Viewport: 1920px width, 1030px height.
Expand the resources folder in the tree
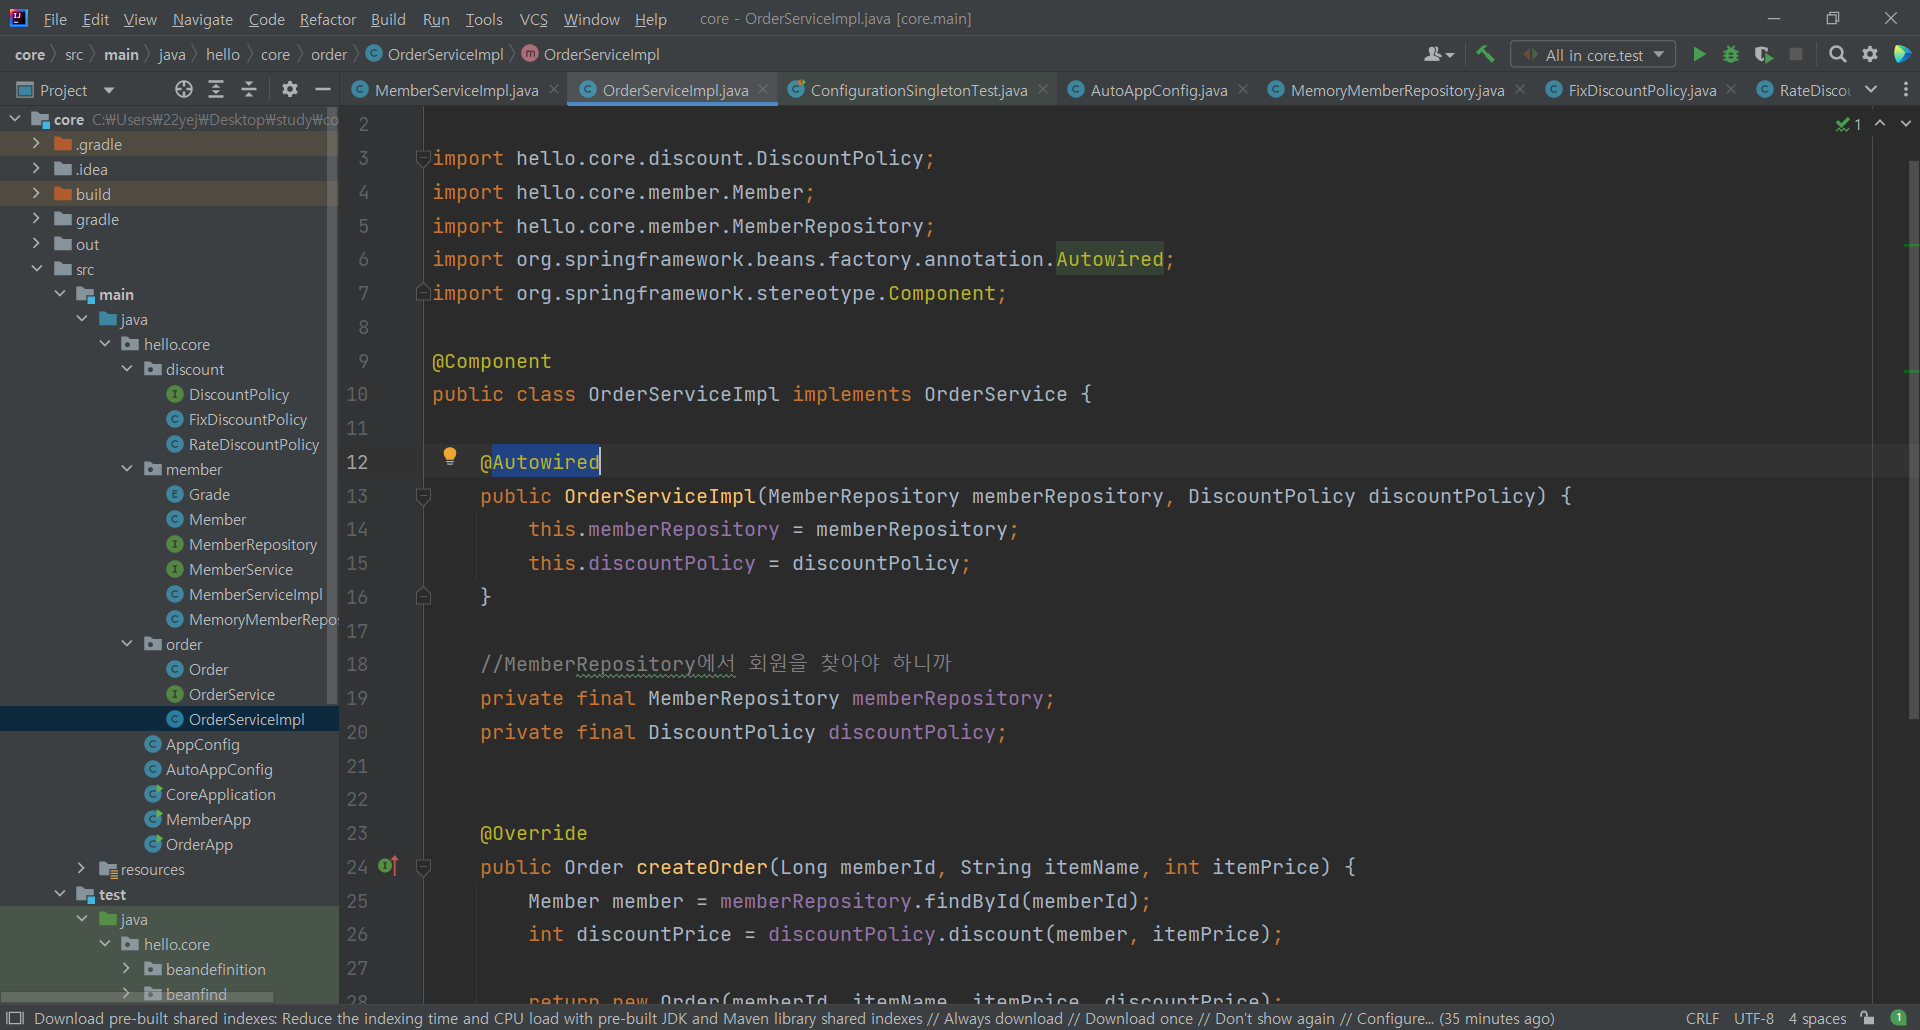click(82, 869)
